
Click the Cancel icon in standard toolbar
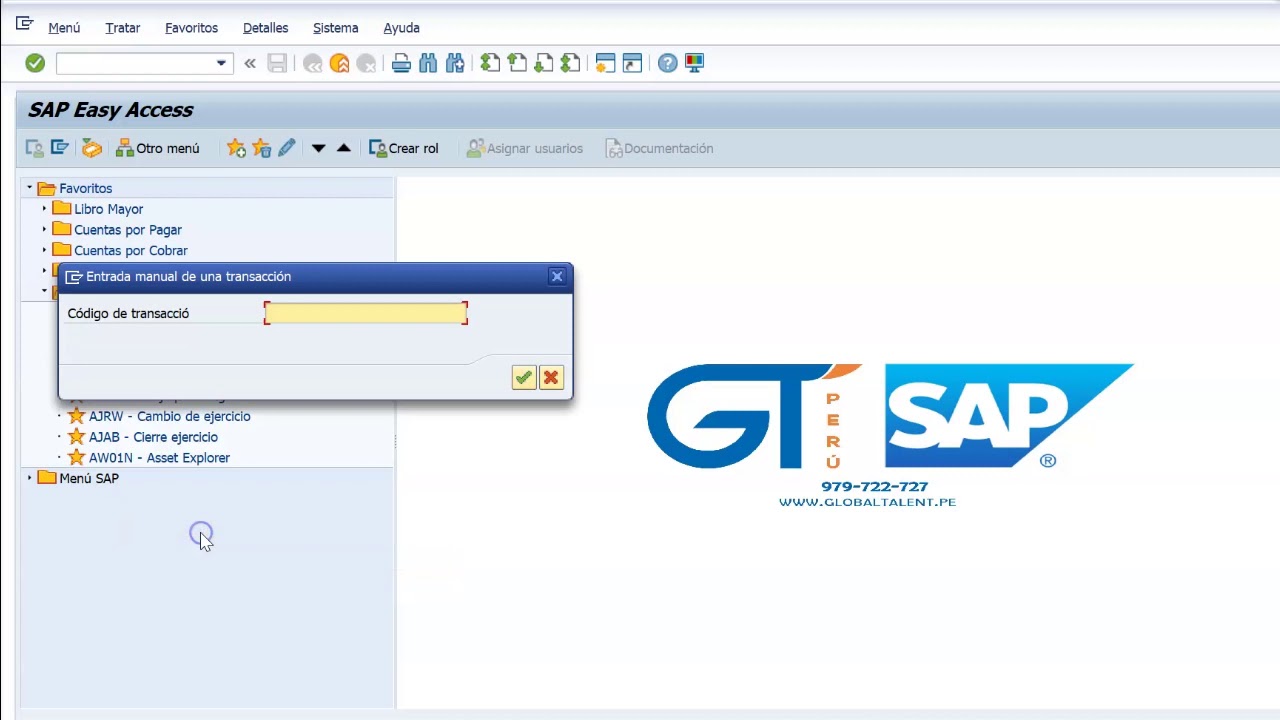point(366,63)
